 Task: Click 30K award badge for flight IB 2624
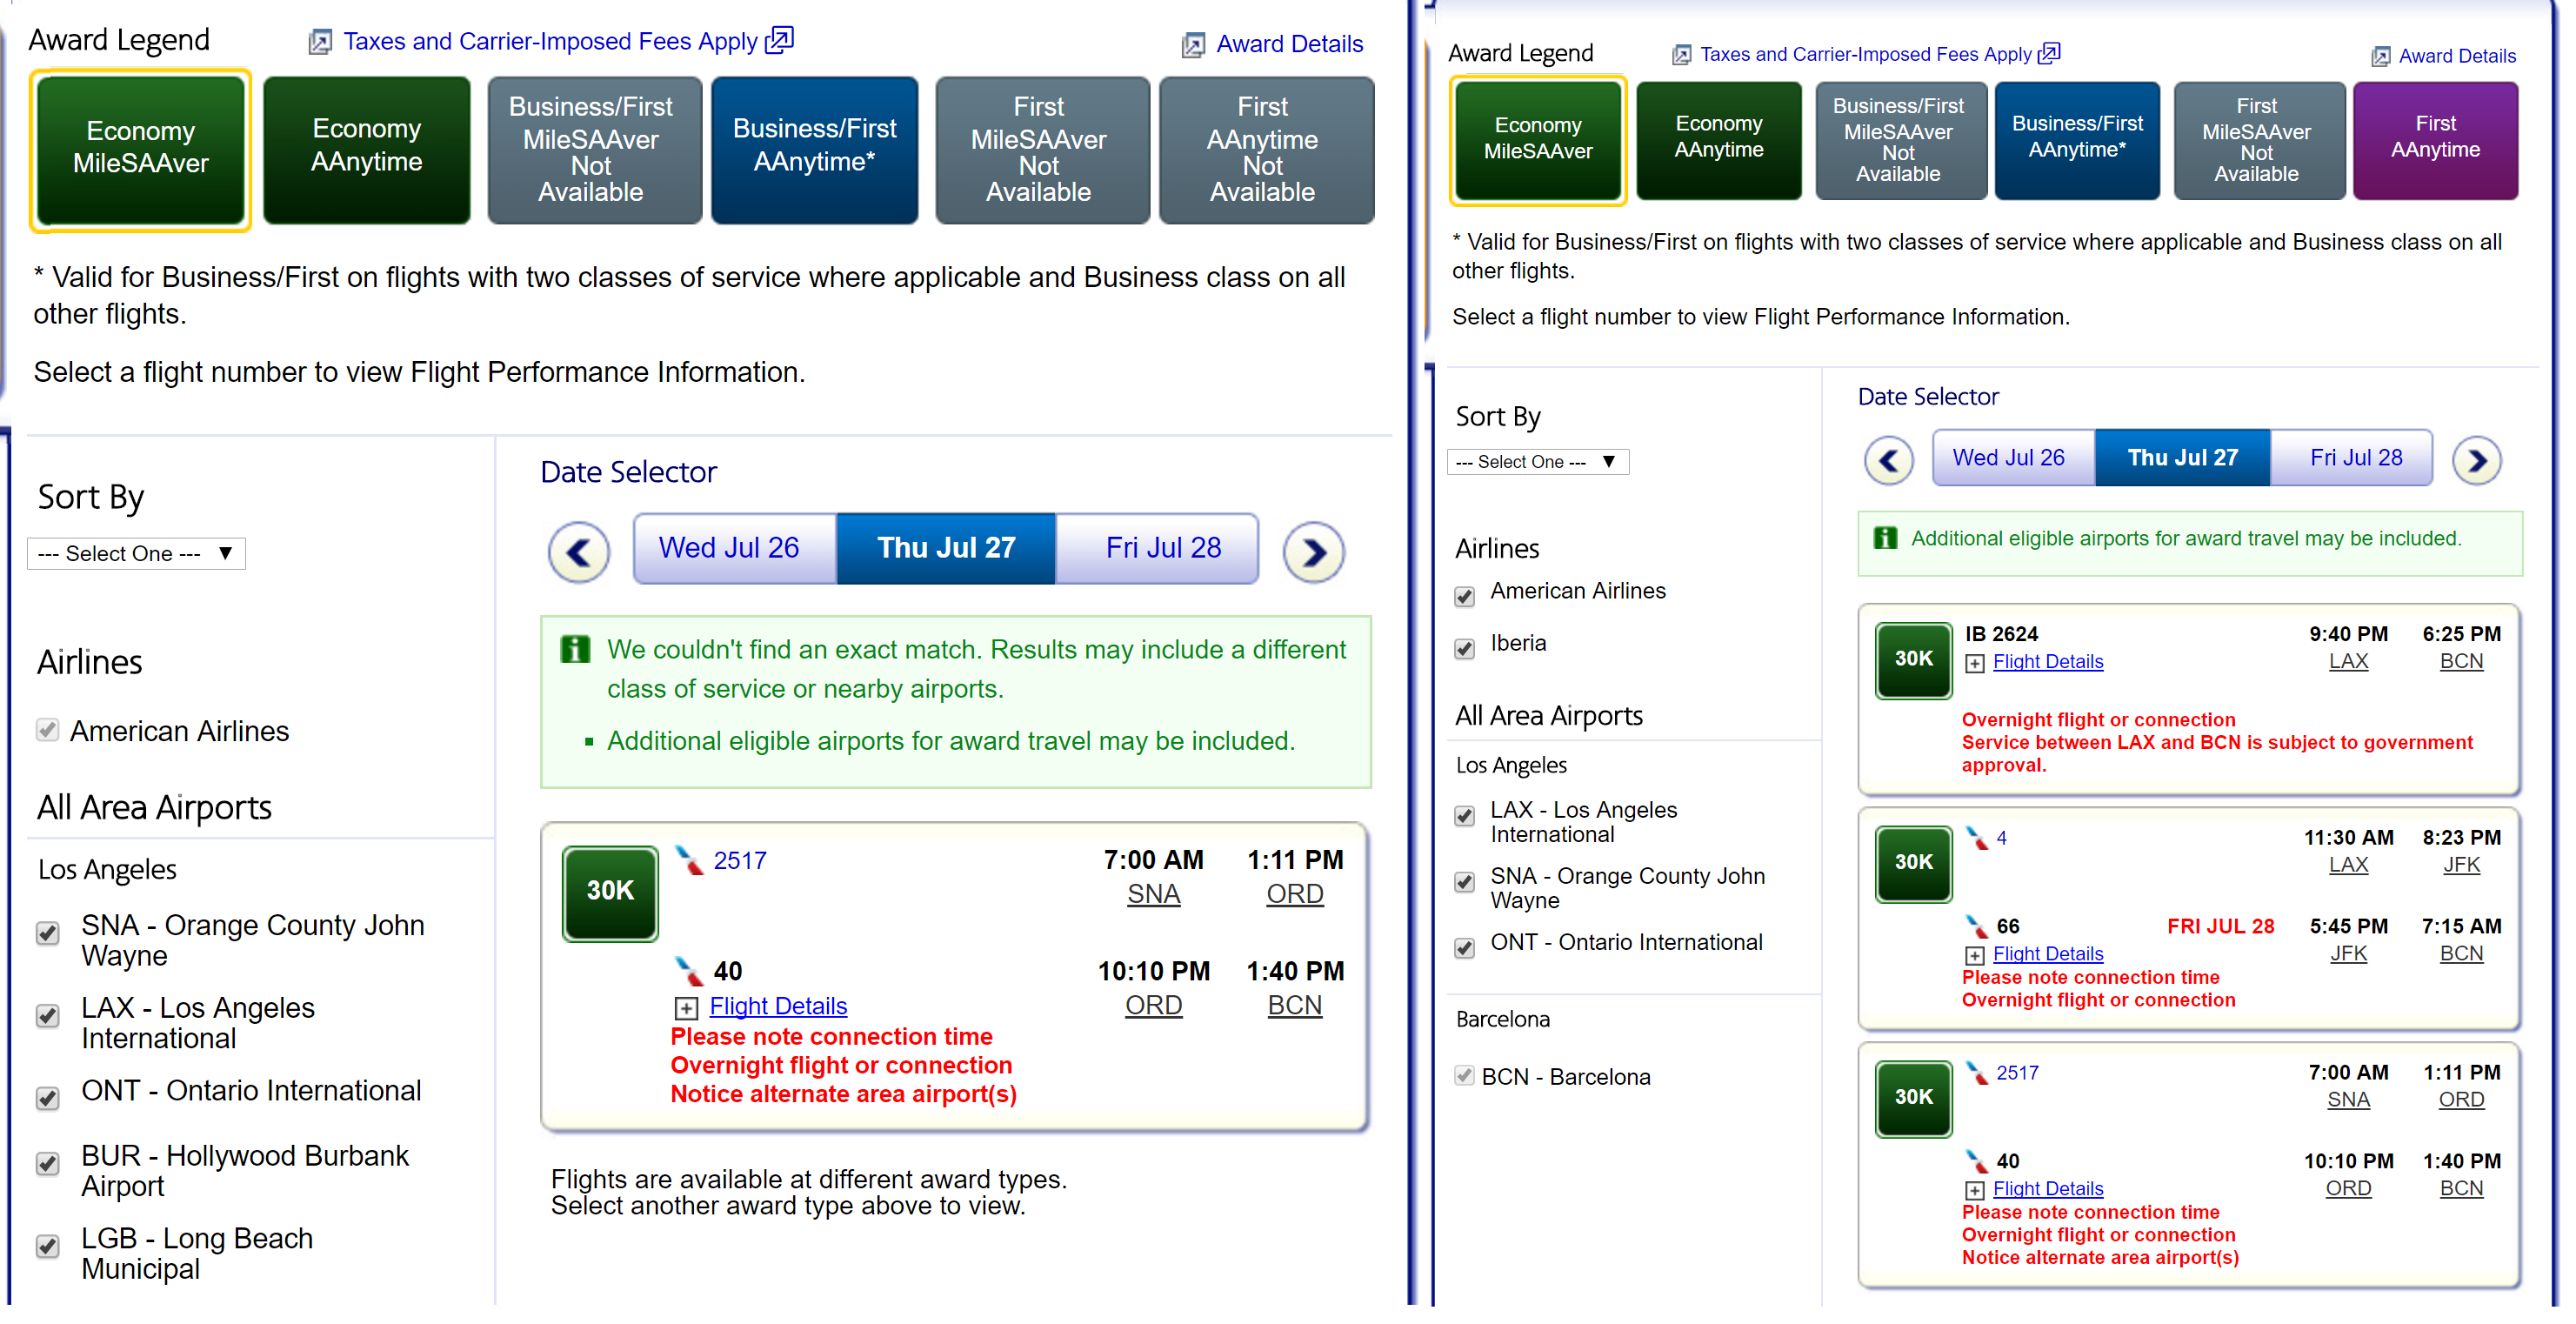[1913, 659]
